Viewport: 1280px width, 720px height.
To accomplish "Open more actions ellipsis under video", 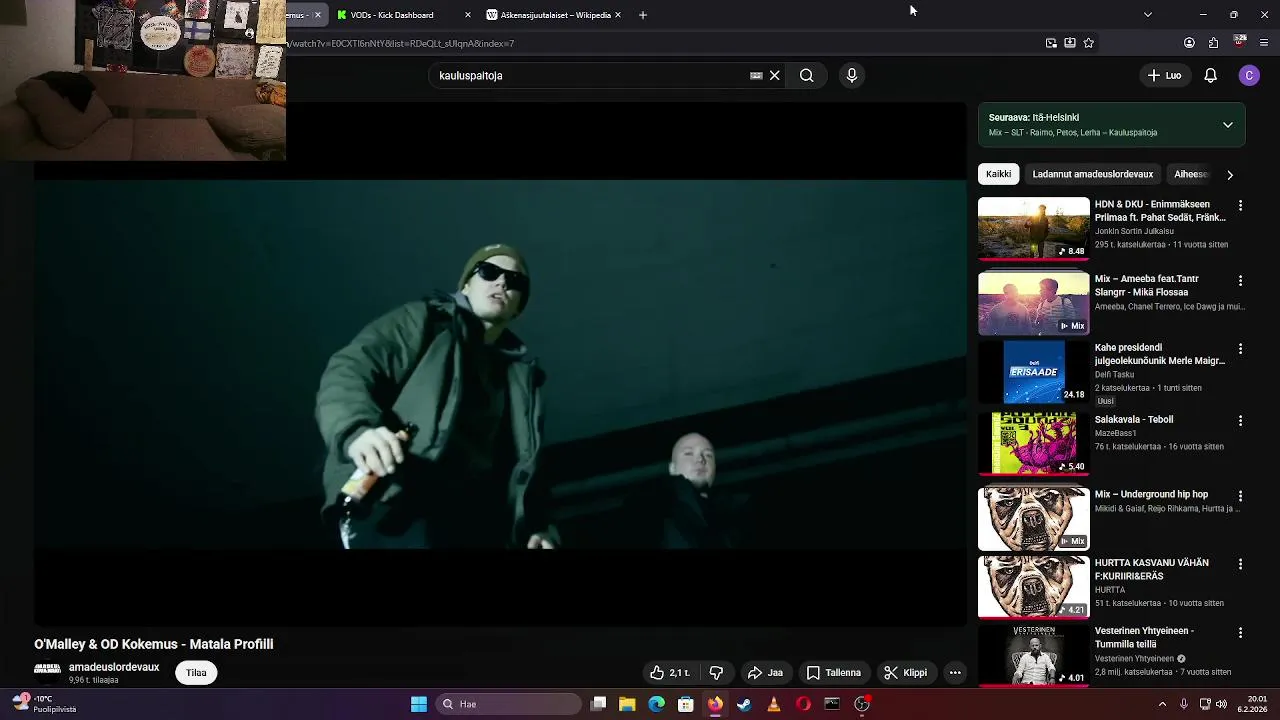I will click(955, 673).
